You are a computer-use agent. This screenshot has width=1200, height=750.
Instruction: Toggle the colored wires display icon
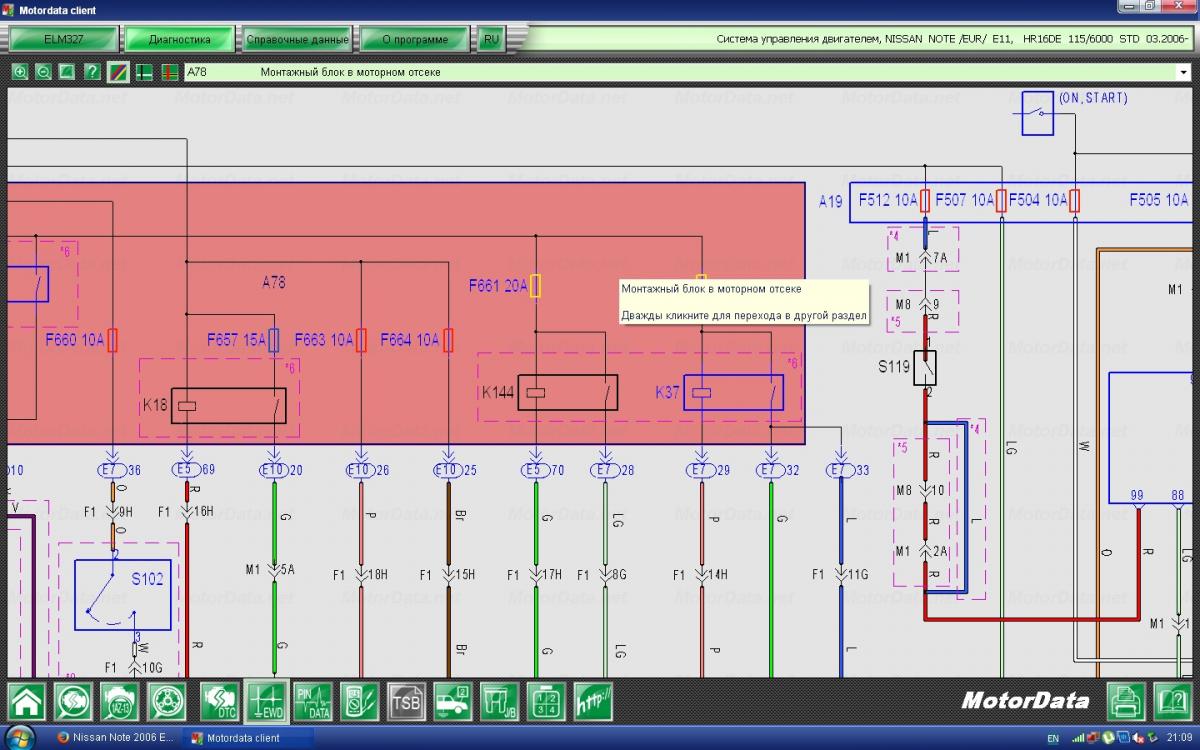click(x=117, y=72)
